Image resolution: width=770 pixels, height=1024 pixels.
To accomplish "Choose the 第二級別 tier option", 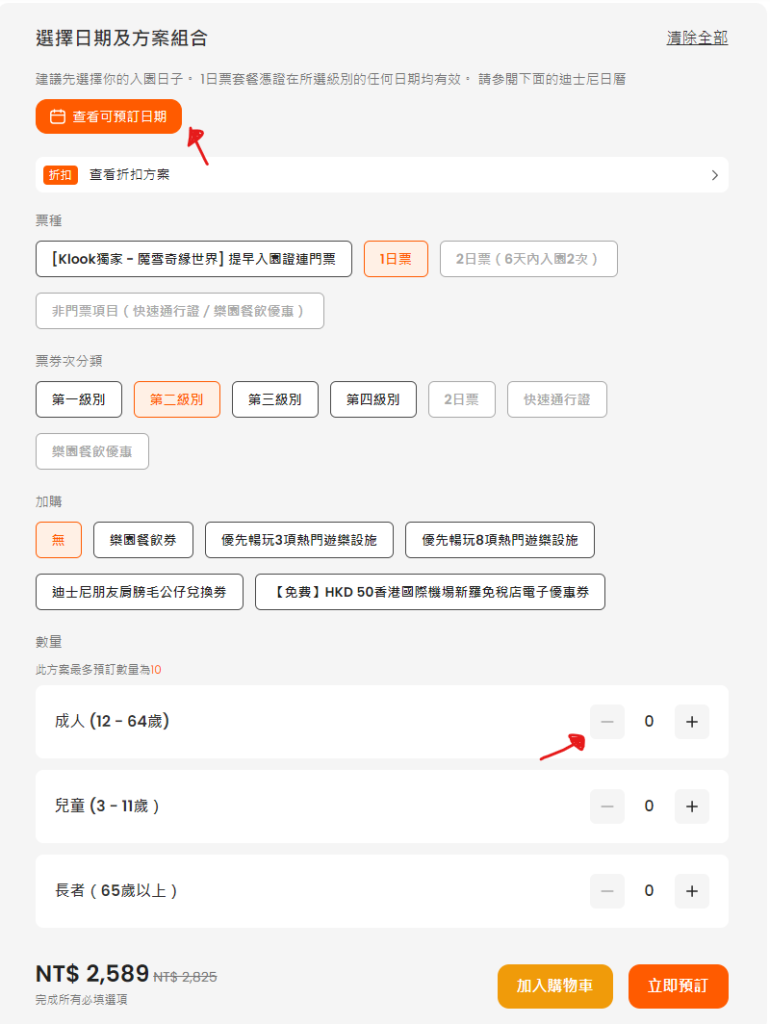I will coord(177,399).
